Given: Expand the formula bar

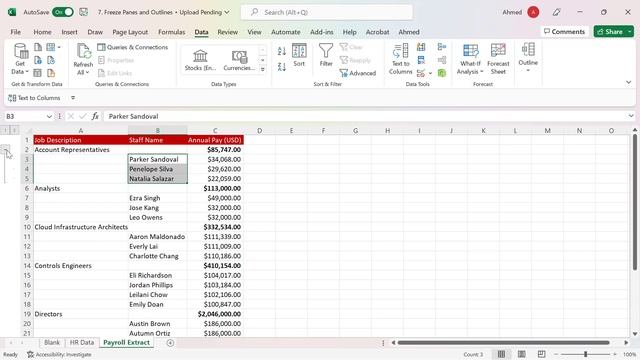Looking at the screenshot, I should tap(631, 116).
